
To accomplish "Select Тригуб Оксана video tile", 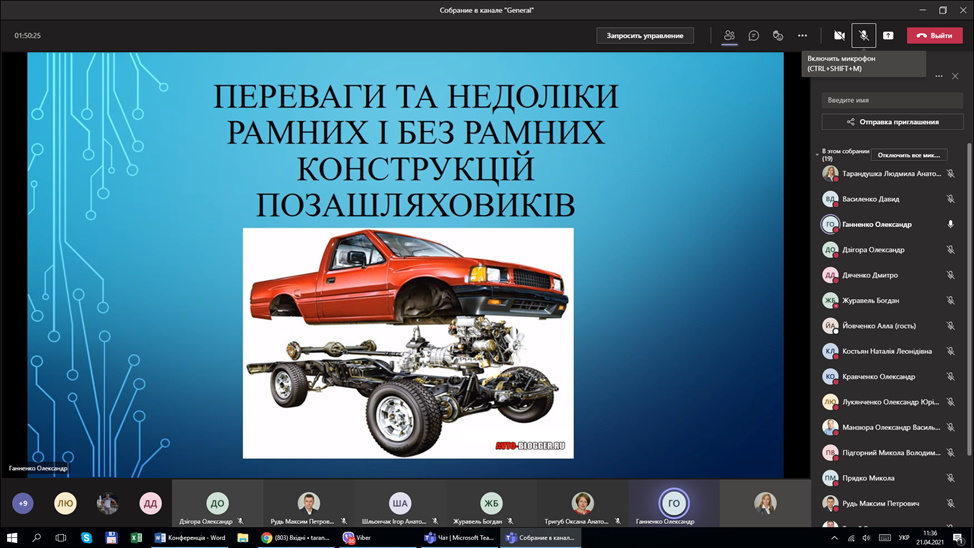I will coord(582,503).
